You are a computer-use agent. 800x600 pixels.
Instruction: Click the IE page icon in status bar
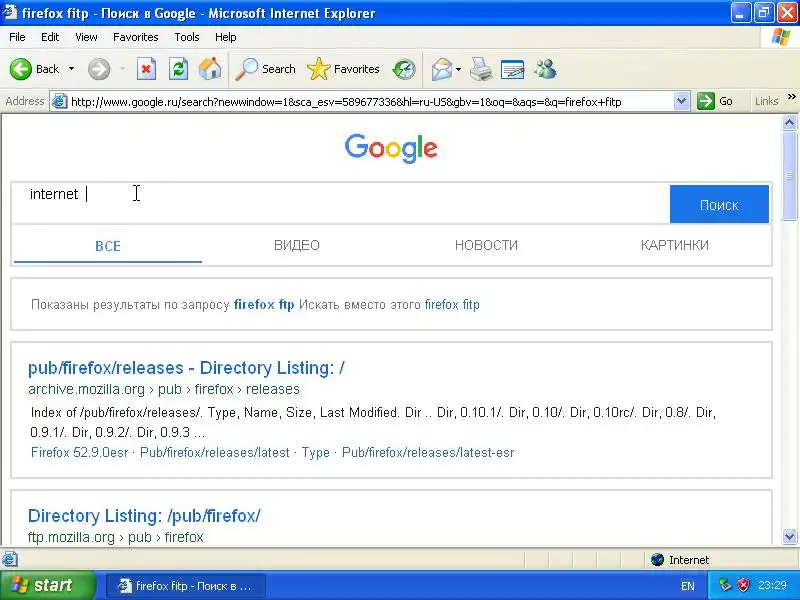pyautogui.click(x=10, y=559)
